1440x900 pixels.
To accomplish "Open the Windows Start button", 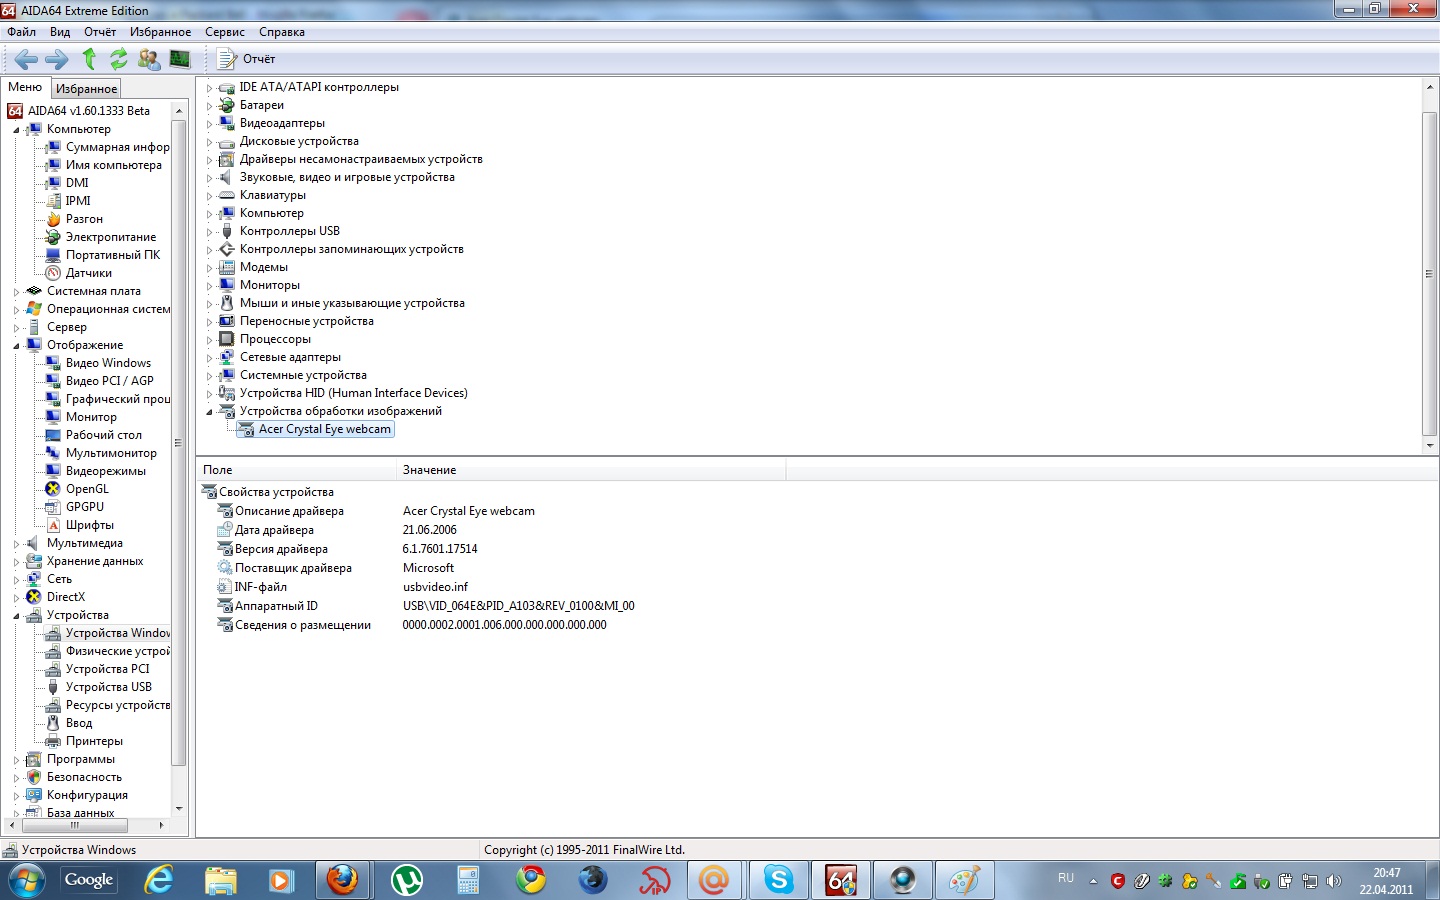I will coord(26,880).
